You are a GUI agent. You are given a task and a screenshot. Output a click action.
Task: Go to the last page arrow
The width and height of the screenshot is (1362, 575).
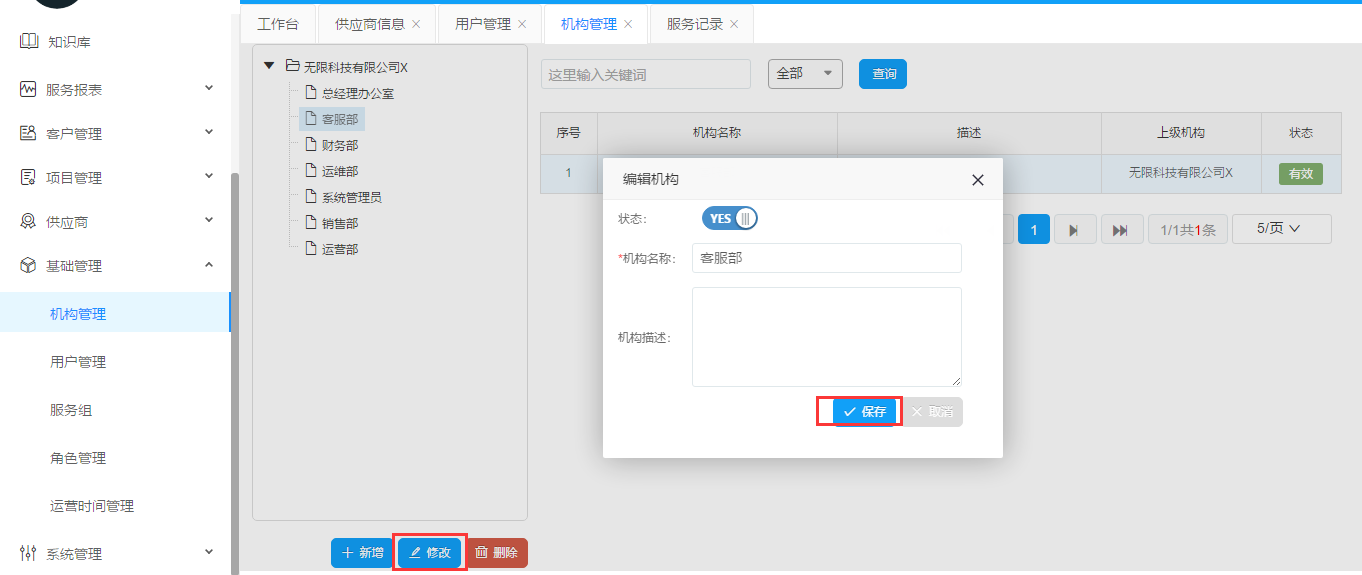[1121, 230]
